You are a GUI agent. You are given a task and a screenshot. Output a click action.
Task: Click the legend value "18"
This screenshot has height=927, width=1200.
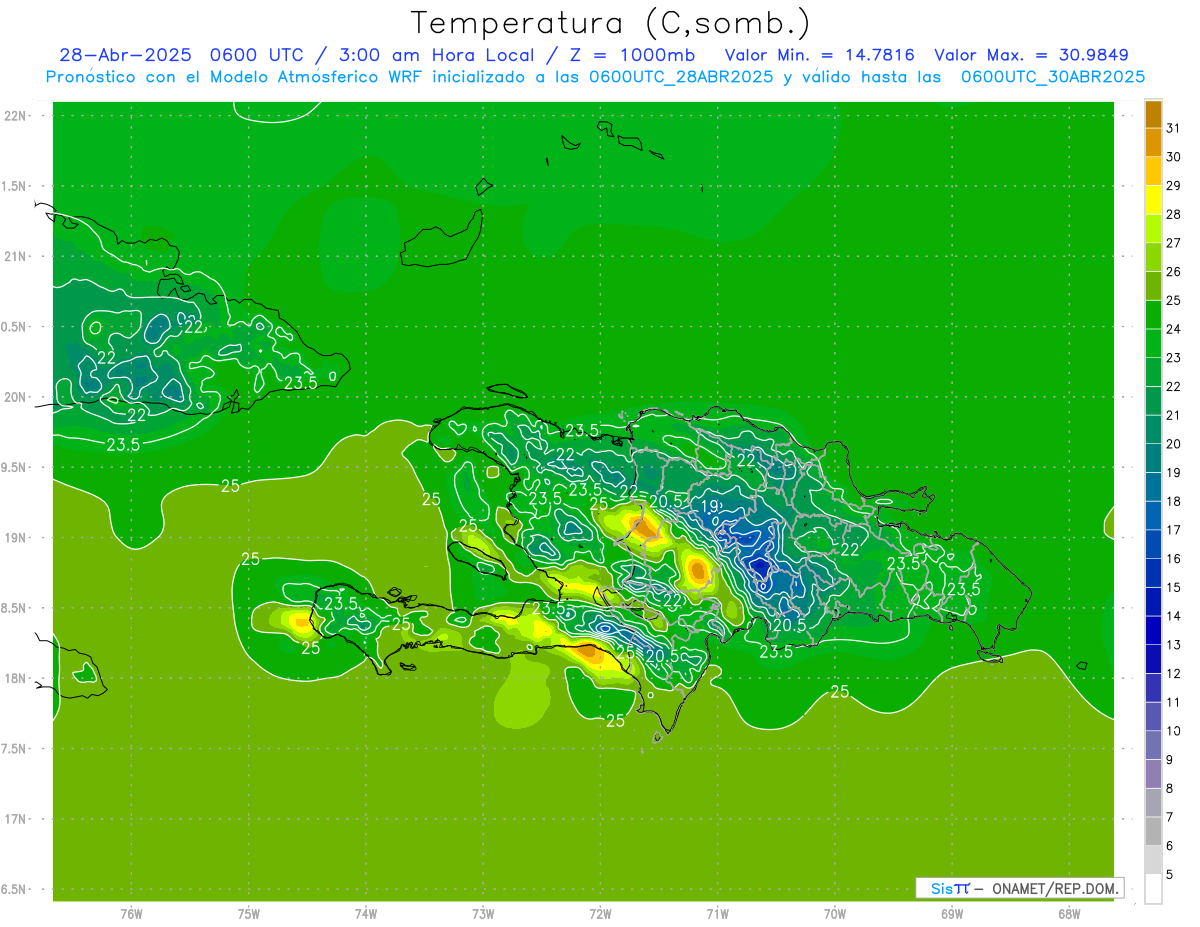(x=1174, y=501)
